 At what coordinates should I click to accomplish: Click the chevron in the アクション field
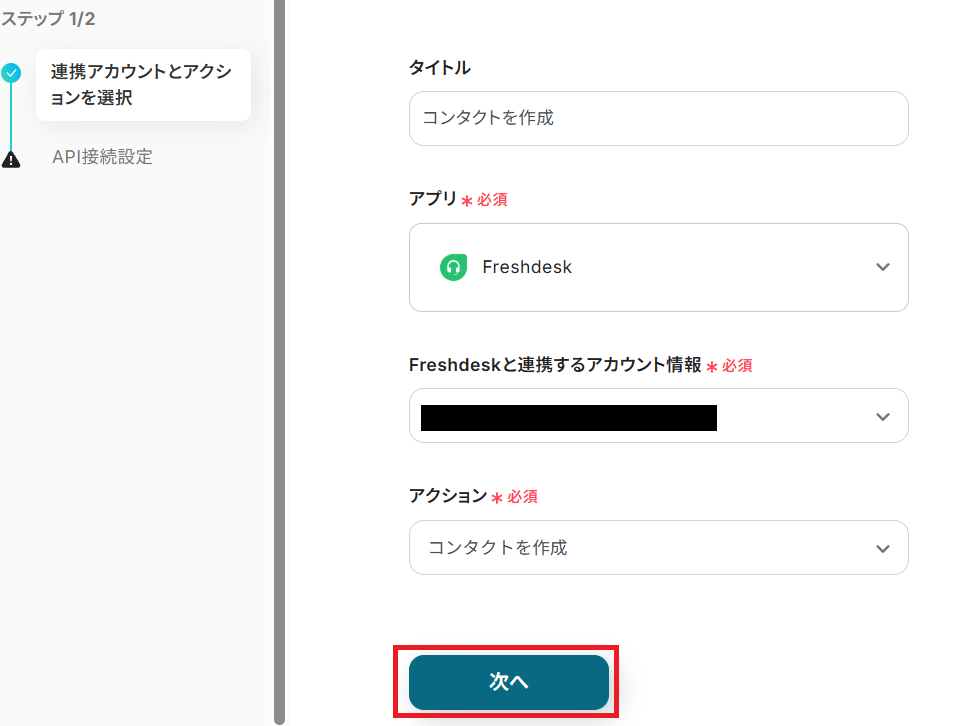pos(882,548)
